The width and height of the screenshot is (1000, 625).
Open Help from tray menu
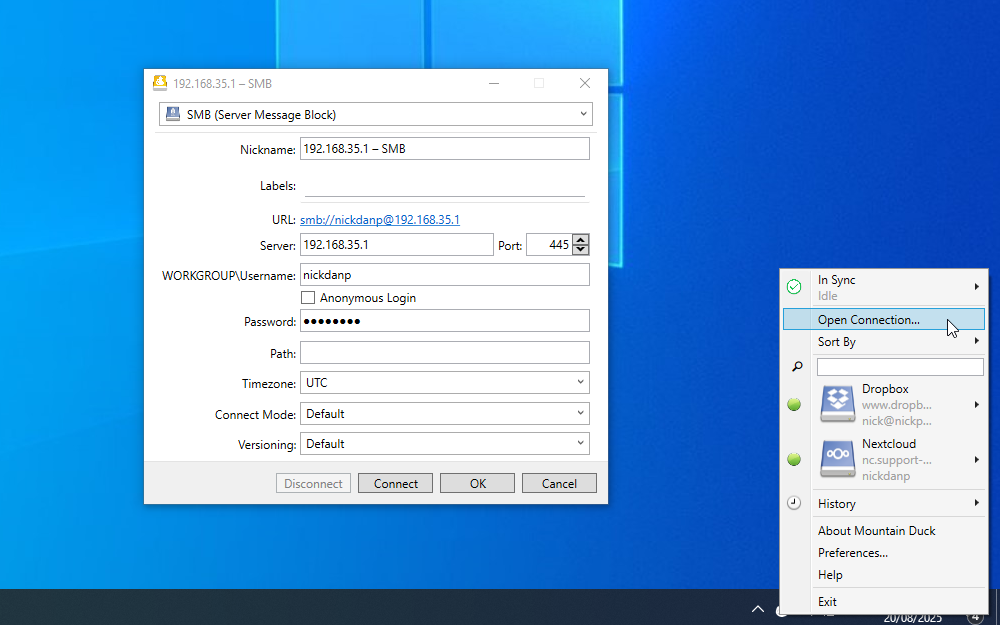pyautogui.click(x=830, y=575)
